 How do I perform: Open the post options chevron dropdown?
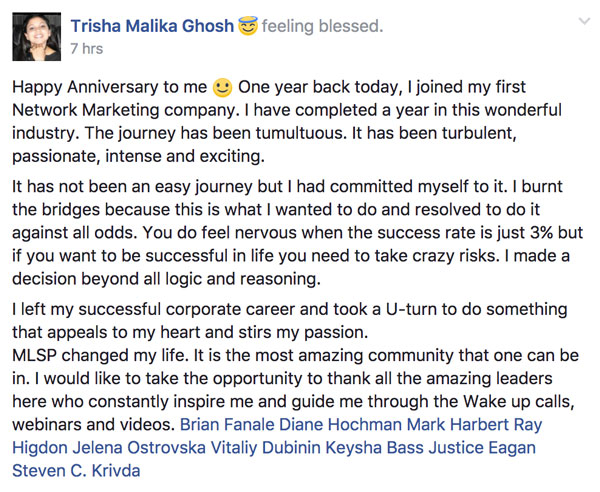coord(584,21)
